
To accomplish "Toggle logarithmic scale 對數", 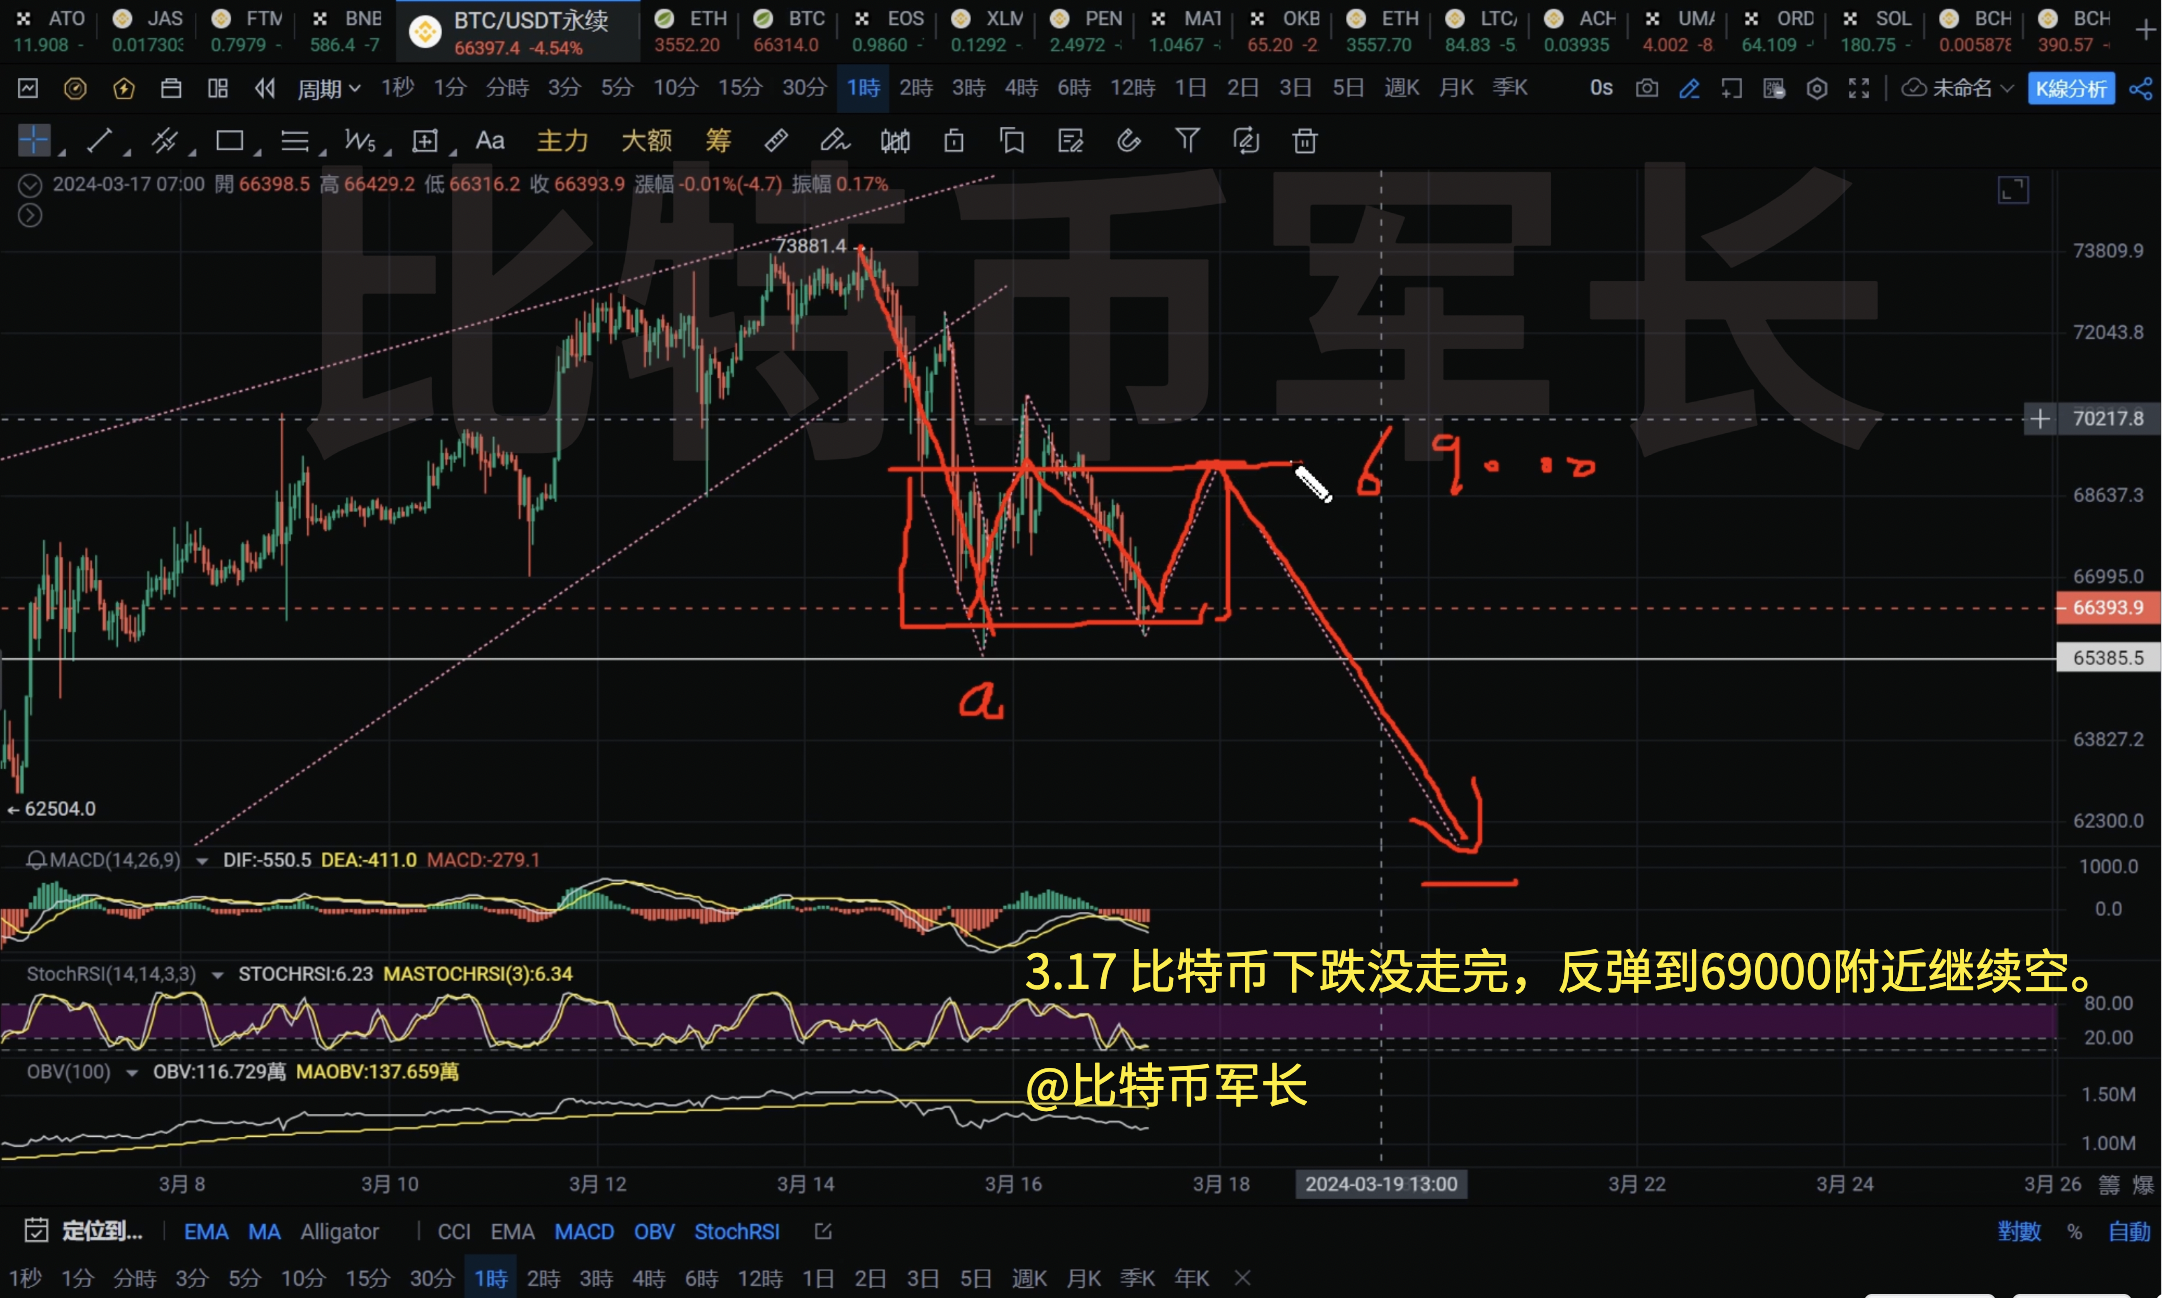I will pyautogui.click(x=2019, y=1231).
